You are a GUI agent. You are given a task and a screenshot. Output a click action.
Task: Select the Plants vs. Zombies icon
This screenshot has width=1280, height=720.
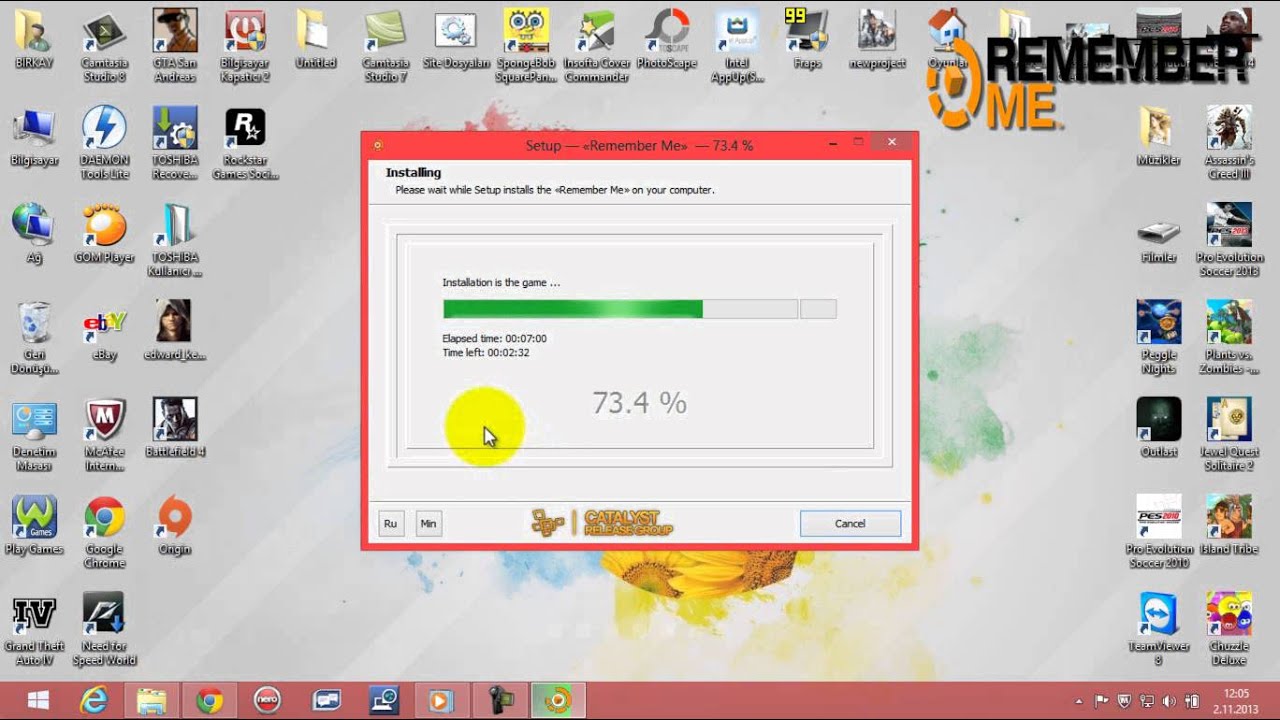1229,337
